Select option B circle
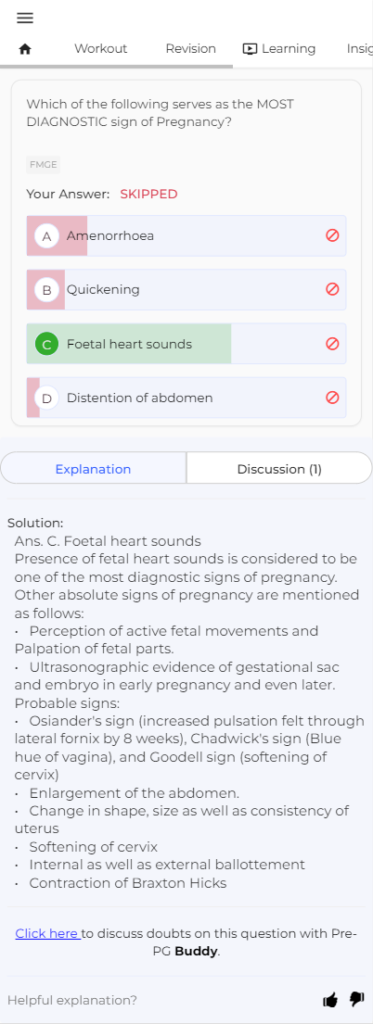Screen dimensions: 373x1024 click(x=46, y=289)
